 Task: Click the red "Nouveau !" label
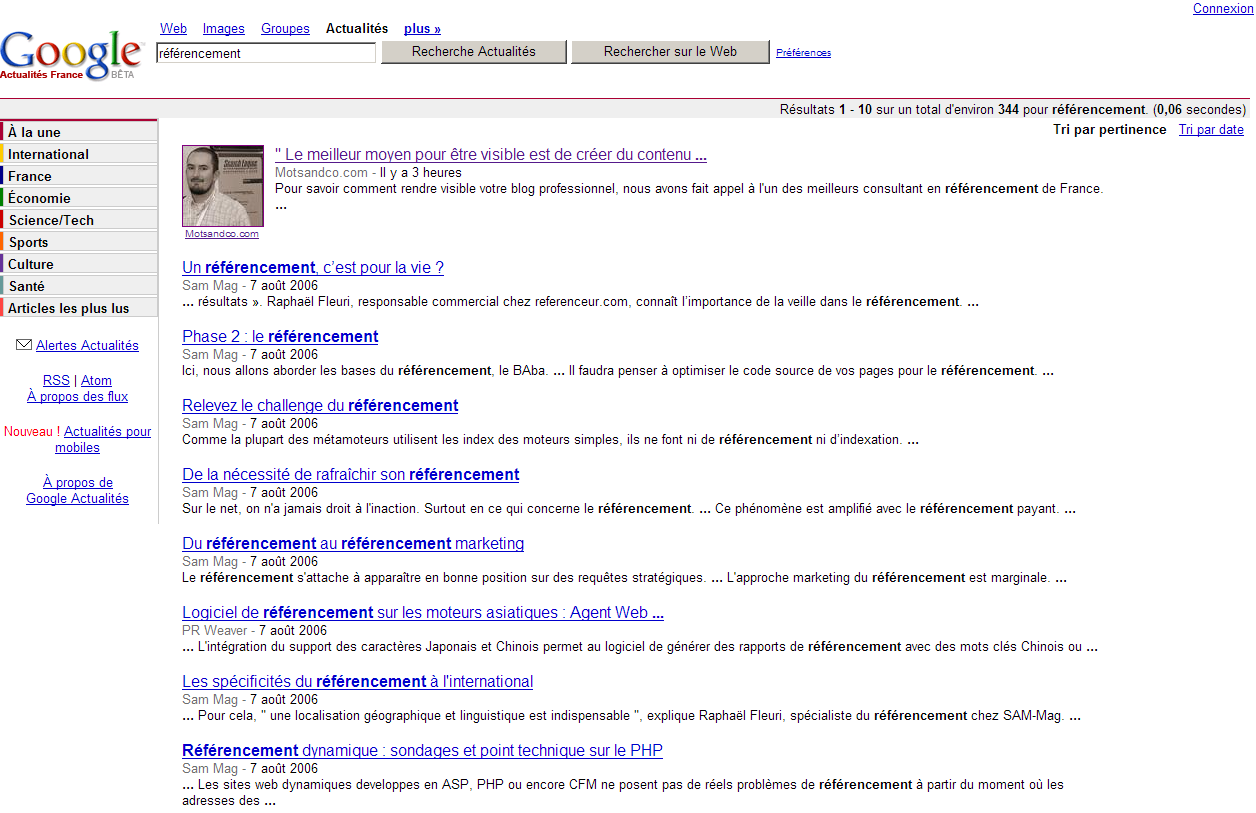pos(32,432)
